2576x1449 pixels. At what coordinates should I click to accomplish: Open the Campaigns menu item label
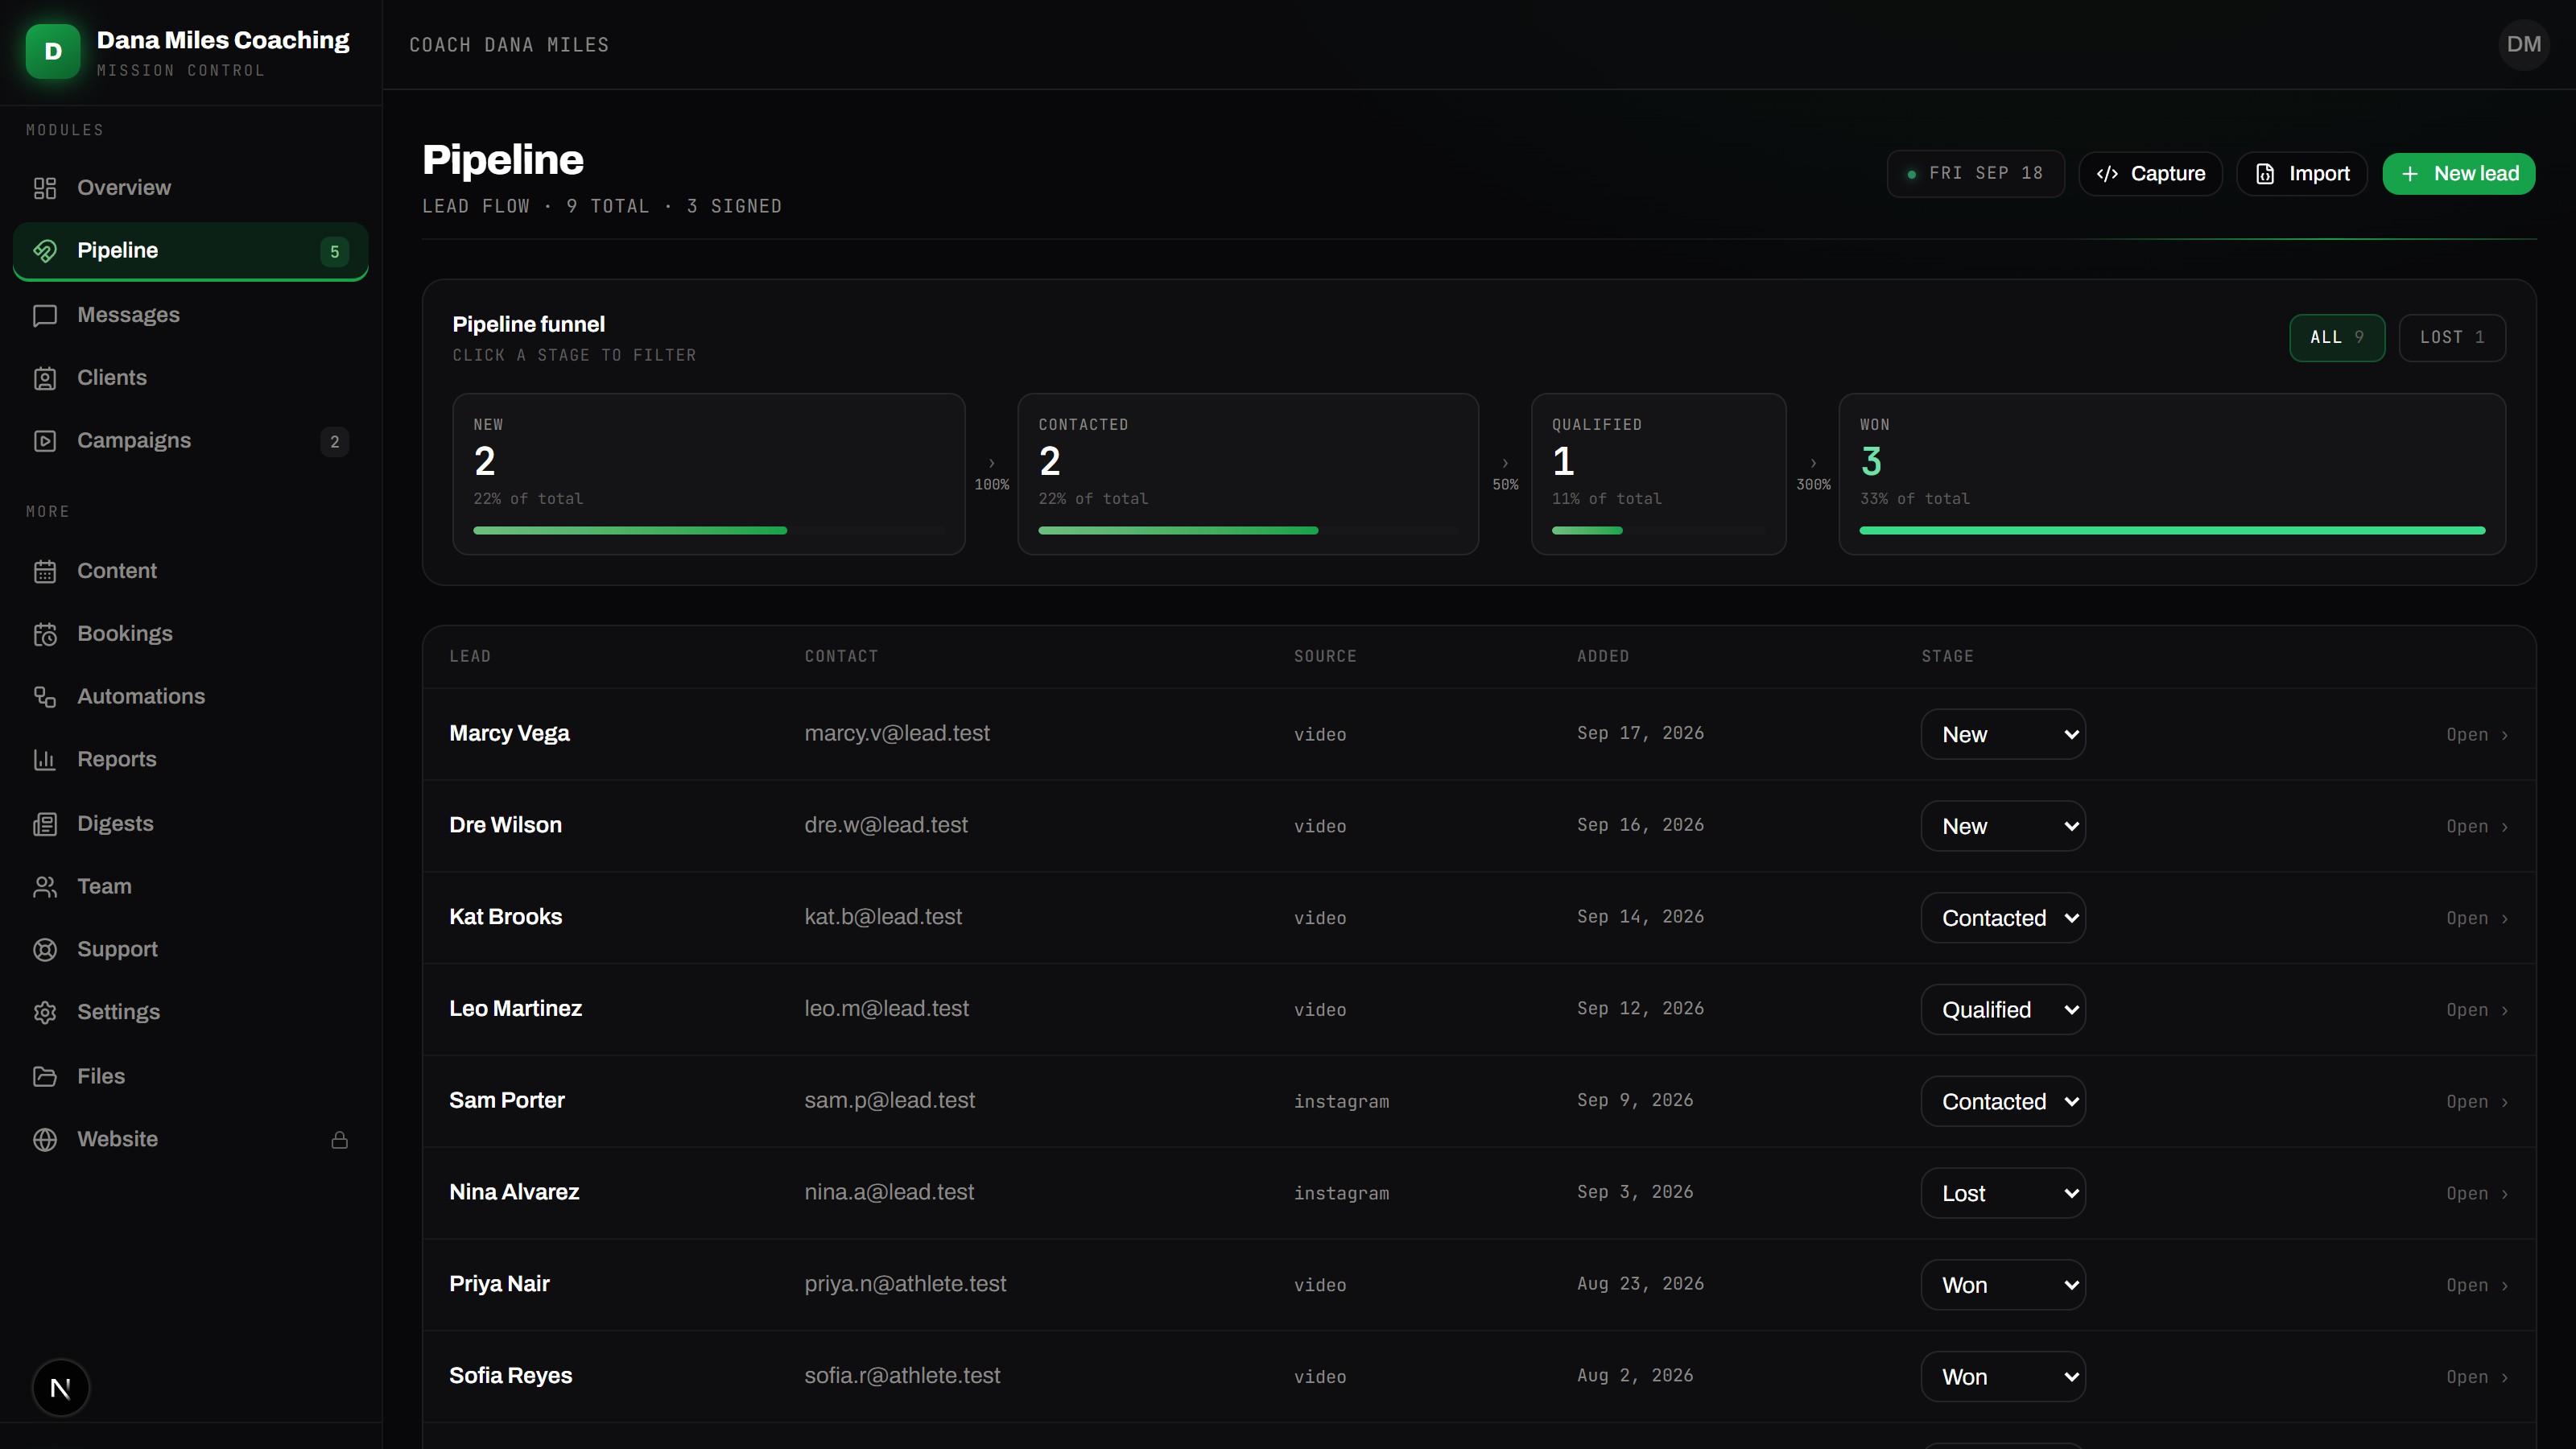coord(134,441)
